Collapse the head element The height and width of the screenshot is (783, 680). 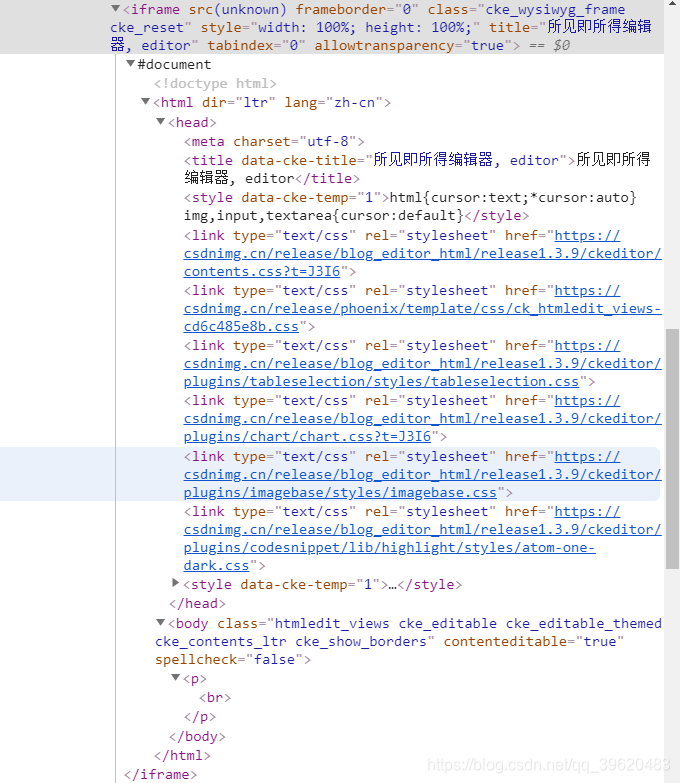pos(161,121)
